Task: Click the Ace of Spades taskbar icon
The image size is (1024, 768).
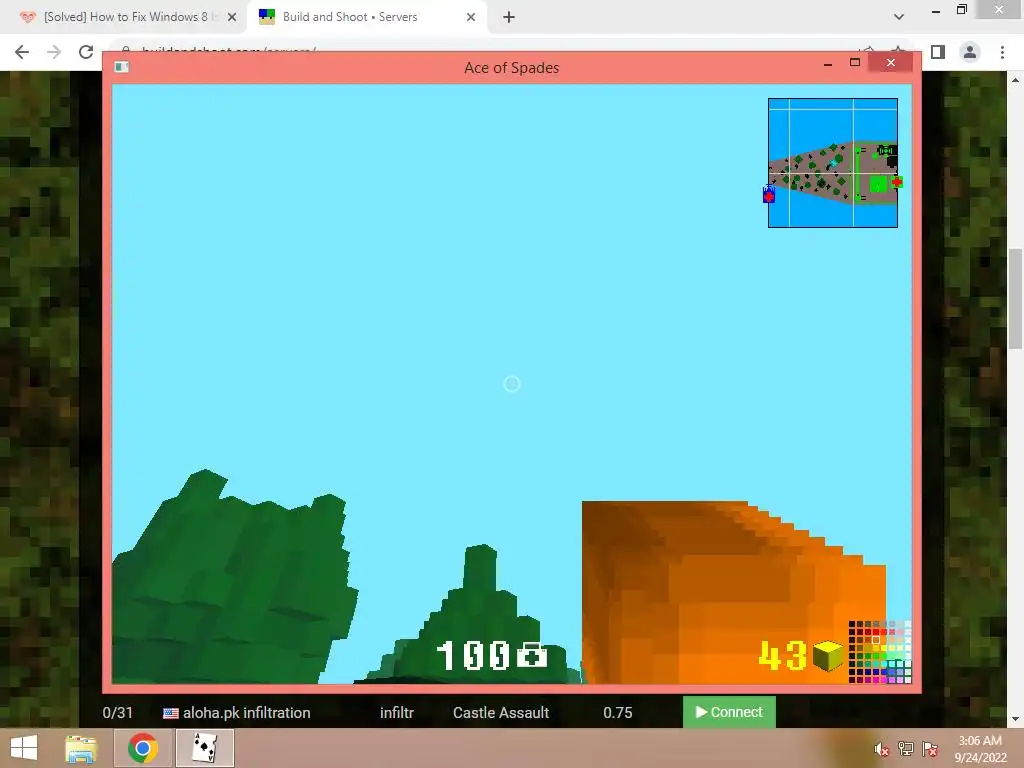Action: click(204, 748)
